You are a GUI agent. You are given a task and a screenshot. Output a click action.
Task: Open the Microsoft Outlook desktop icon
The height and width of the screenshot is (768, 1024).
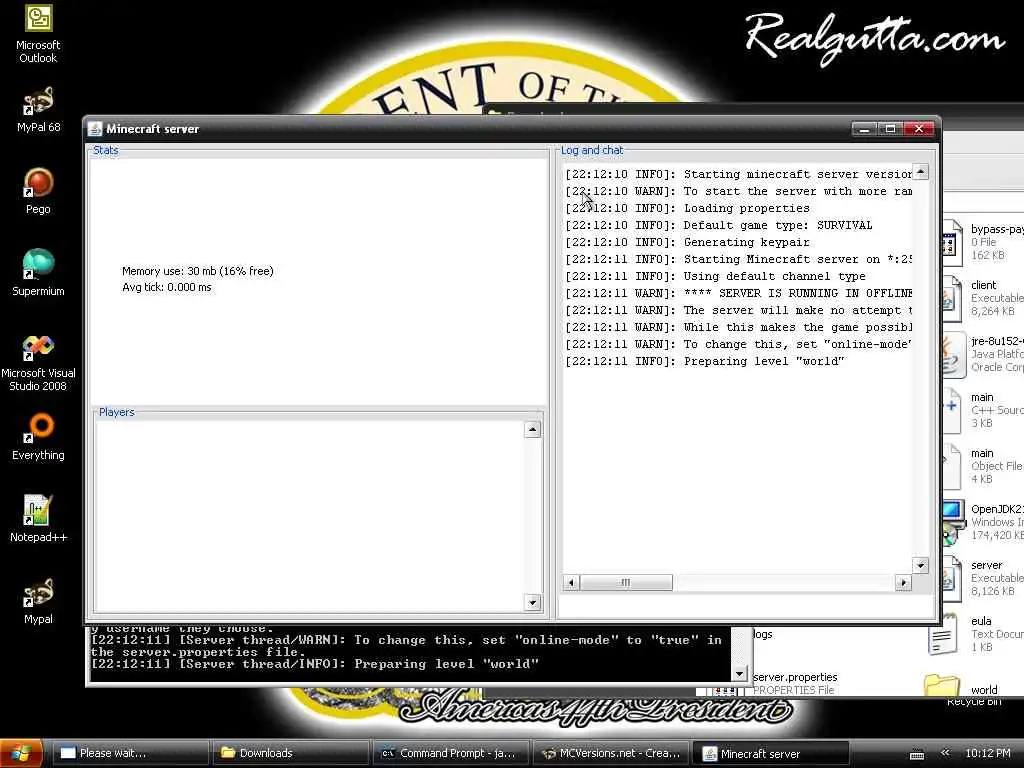38,34
